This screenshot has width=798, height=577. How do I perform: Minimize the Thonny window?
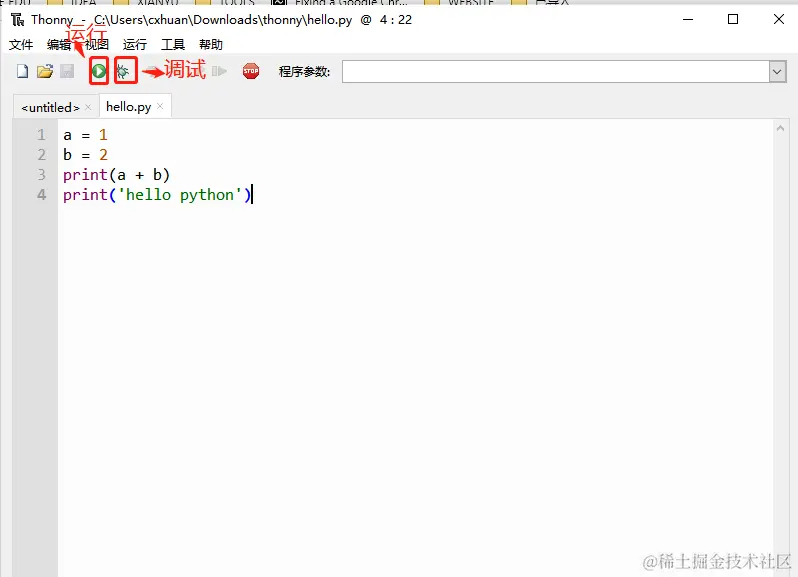point(688,20)
